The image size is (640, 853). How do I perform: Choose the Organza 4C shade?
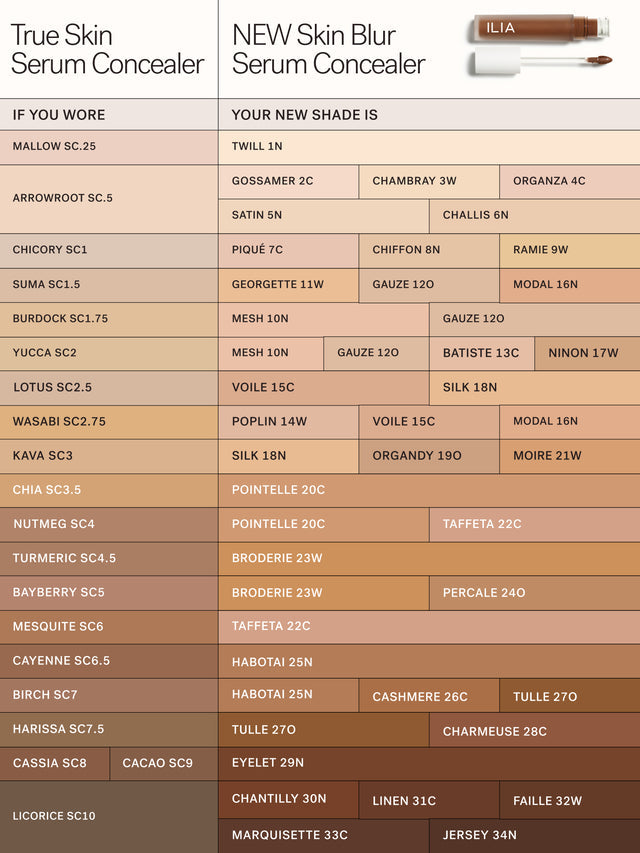click(570, 182)
